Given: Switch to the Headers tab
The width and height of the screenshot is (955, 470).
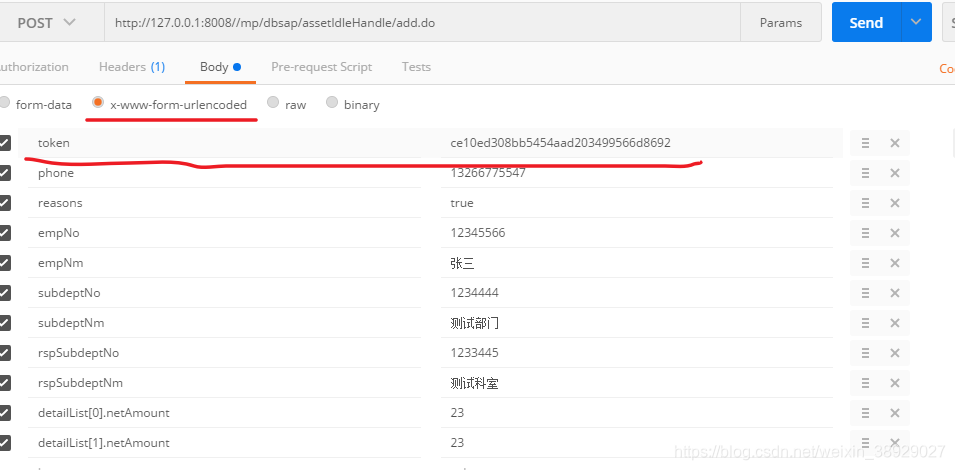Looking at the screenshot, I should click(x=132, y=67).
